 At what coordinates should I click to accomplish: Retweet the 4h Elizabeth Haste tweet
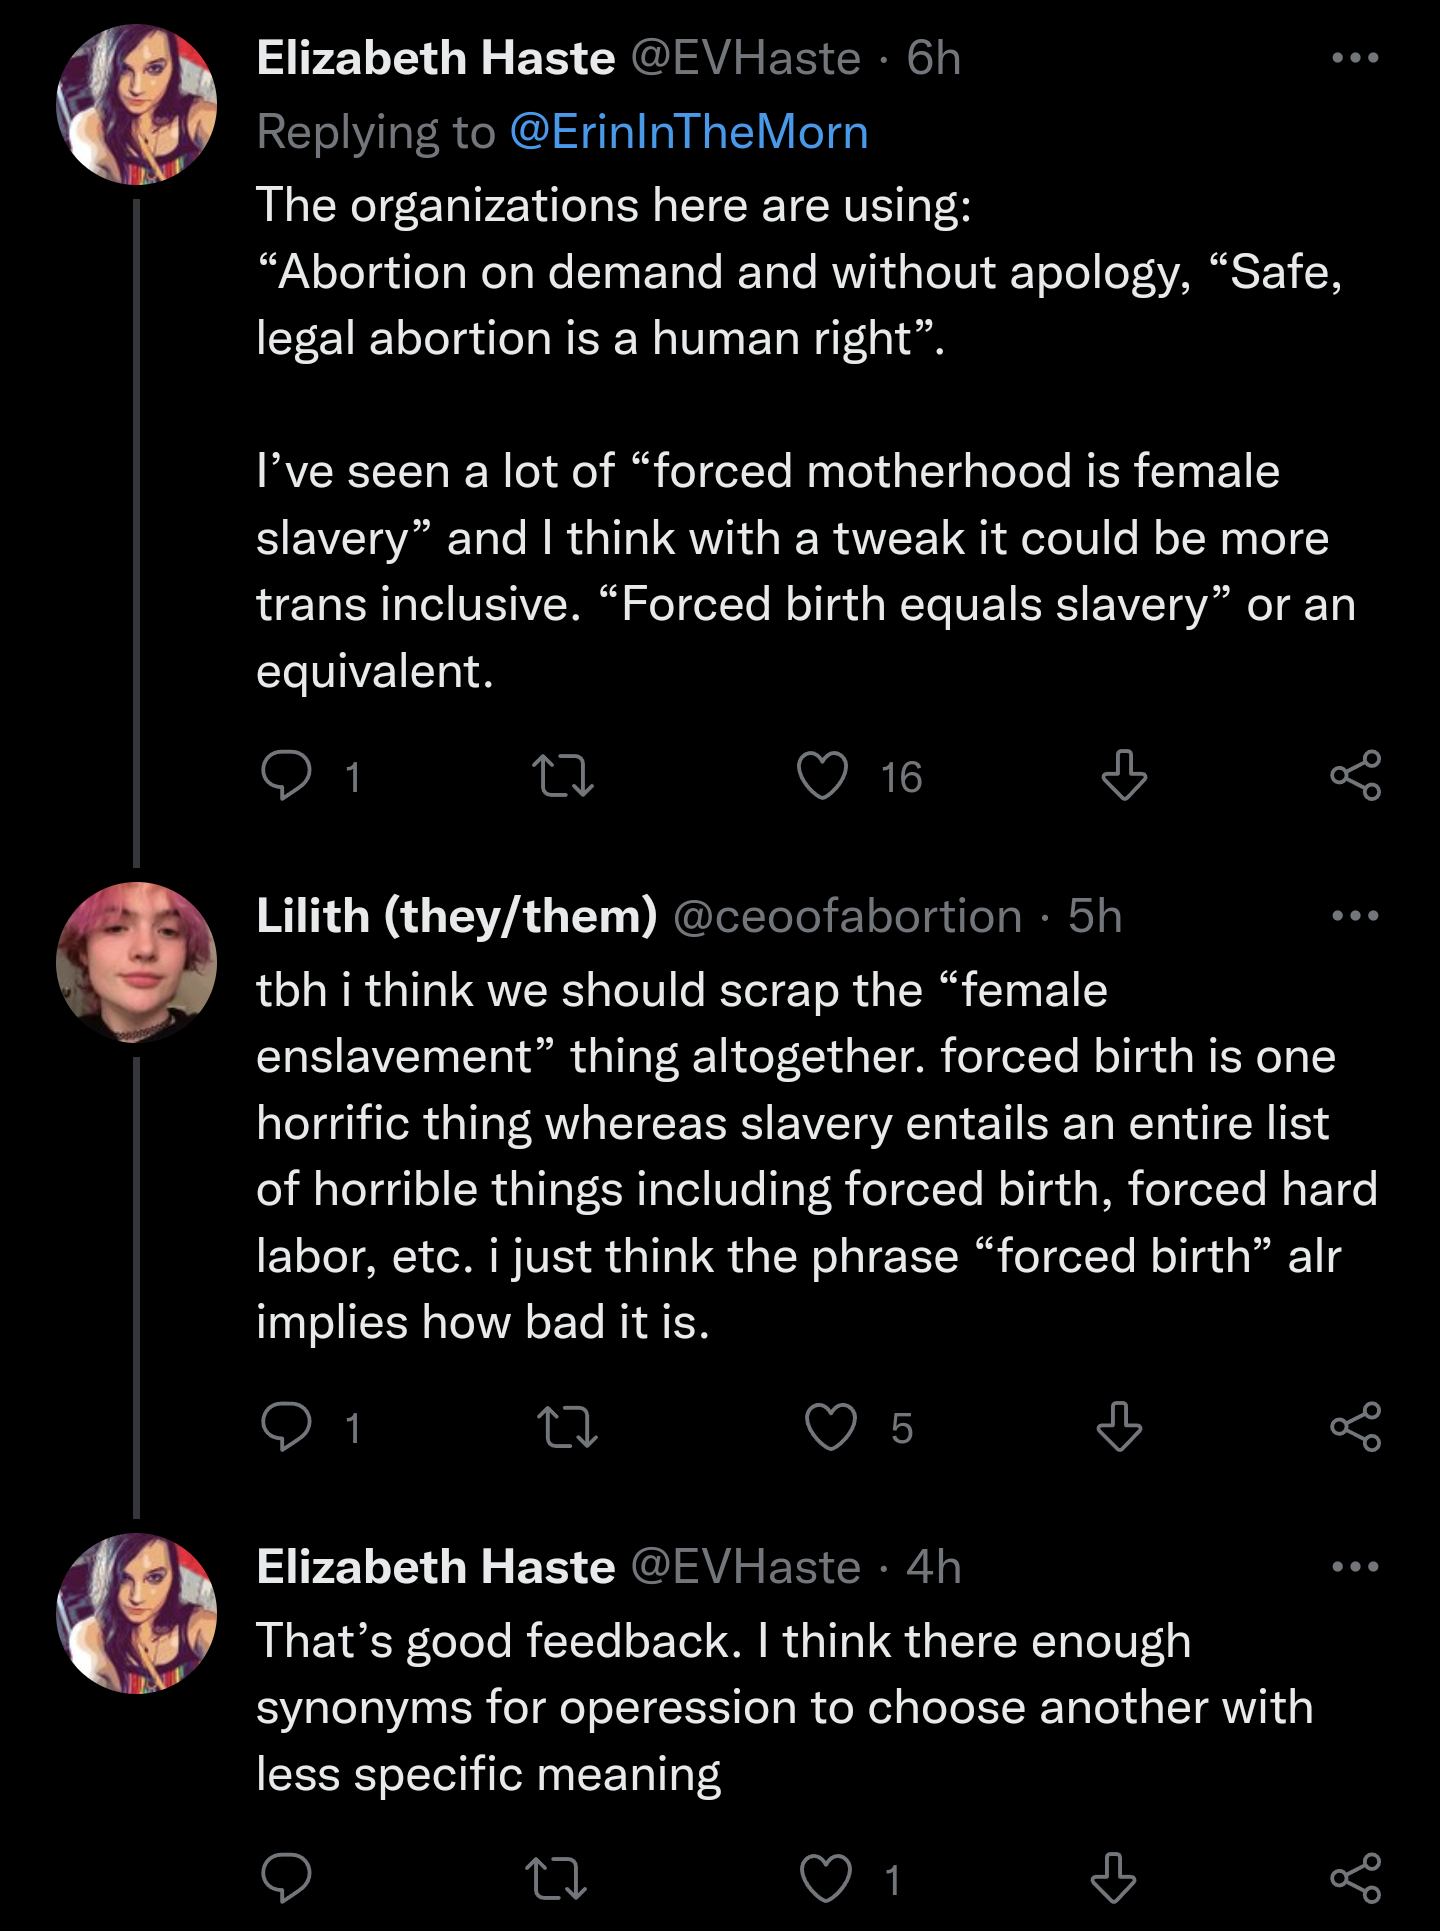tap(556, 1879)
